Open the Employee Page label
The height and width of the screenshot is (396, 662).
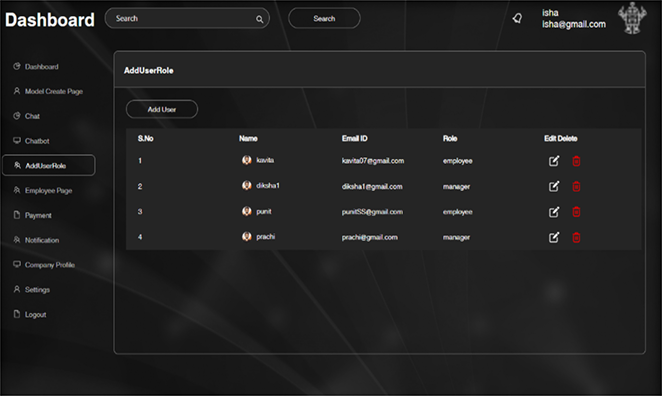tap(49, 191)
